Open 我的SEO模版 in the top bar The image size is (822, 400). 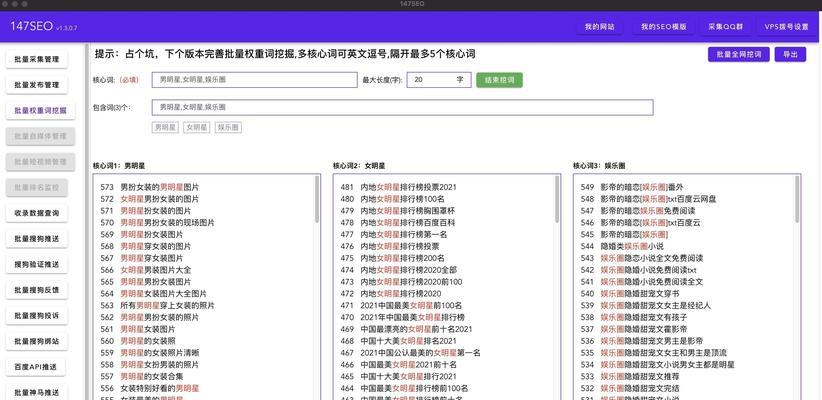pyautogui.click(x=663, y=26)
